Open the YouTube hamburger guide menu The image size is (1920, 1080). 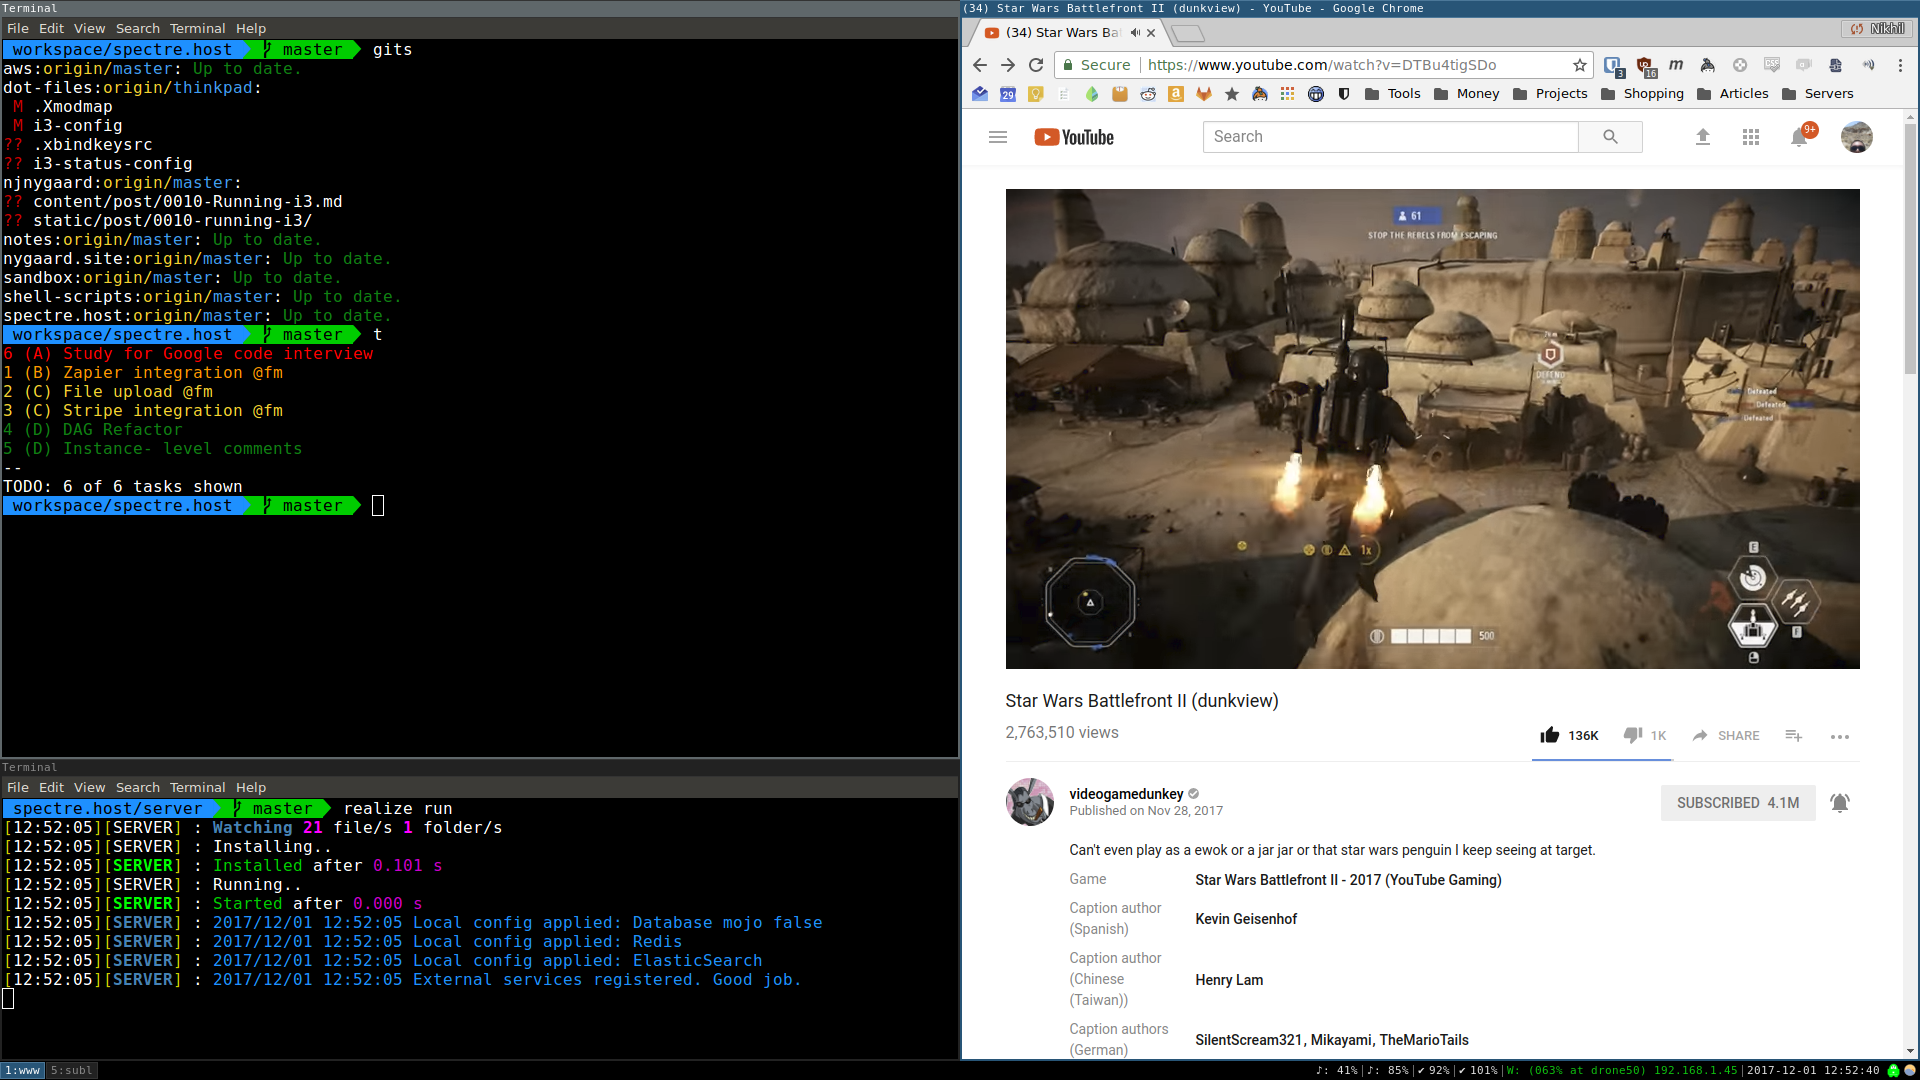(x=997, y=137)
